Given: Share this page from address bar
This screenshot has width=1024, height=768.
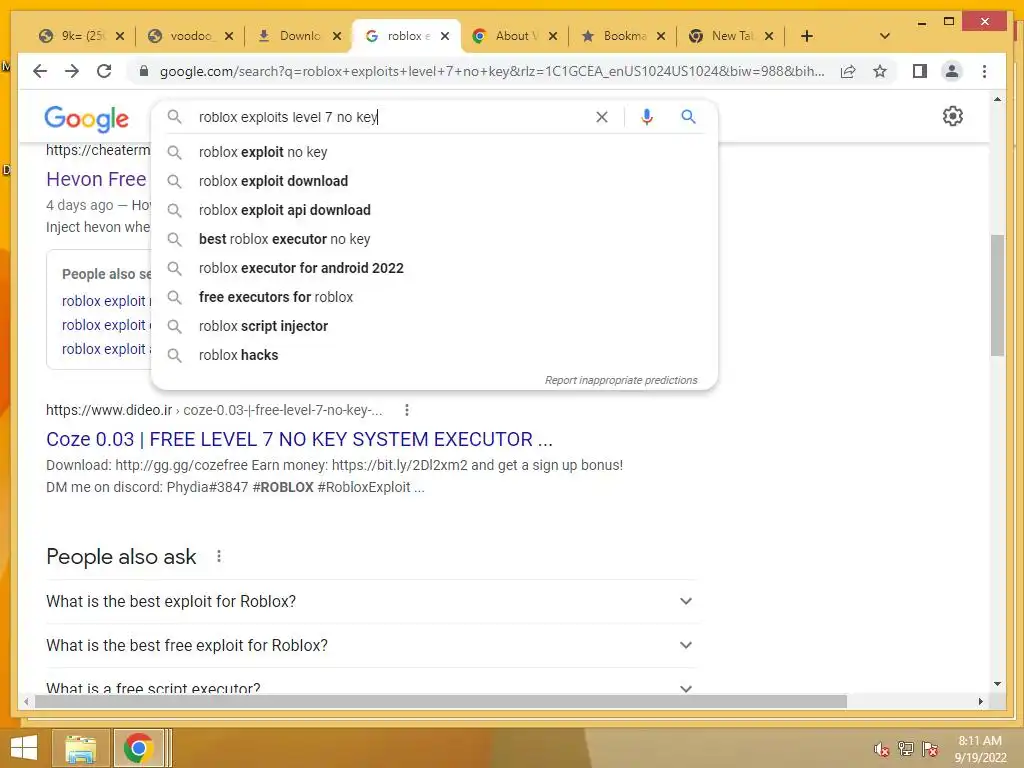Looking at the screenshot, I should pos(848,71).
